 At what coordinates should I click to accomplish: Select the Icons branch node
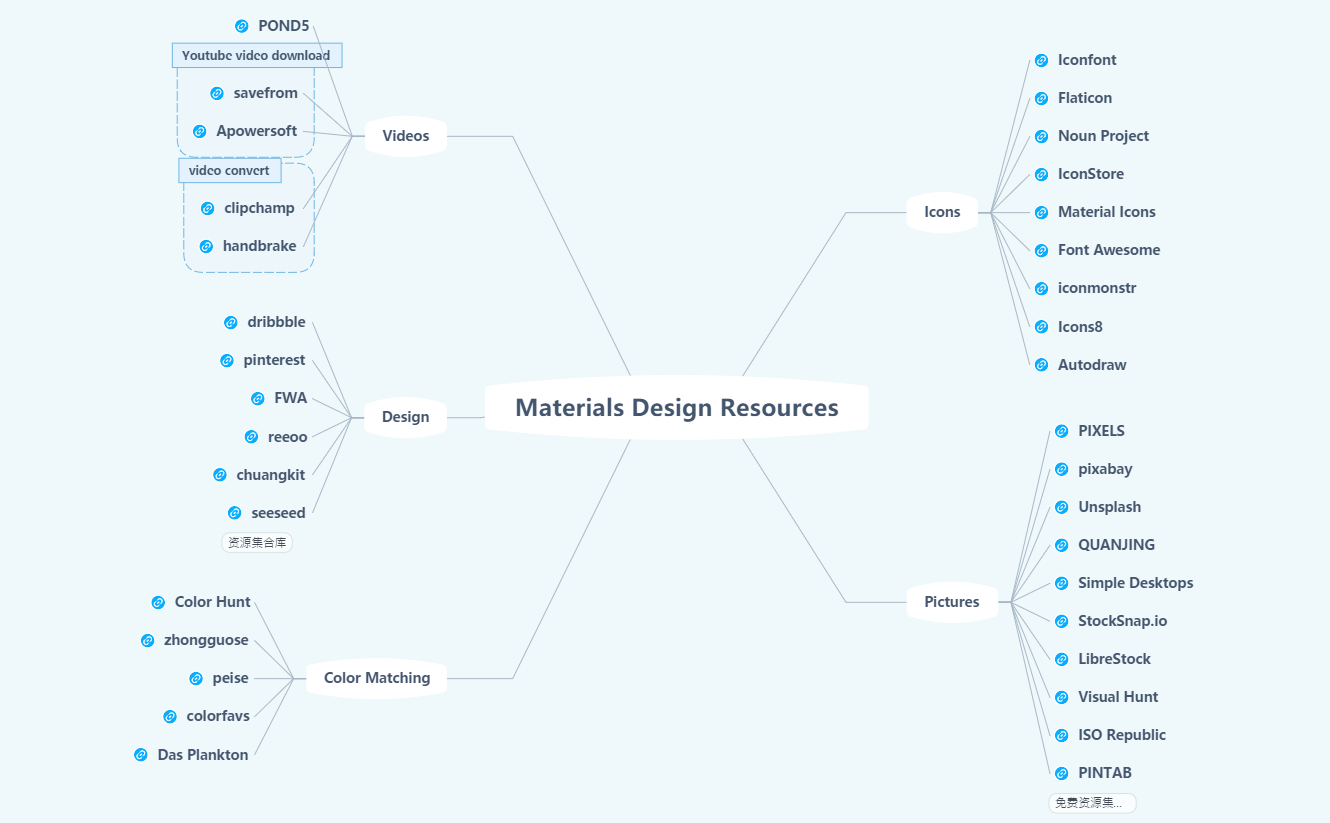coord(942,212)
